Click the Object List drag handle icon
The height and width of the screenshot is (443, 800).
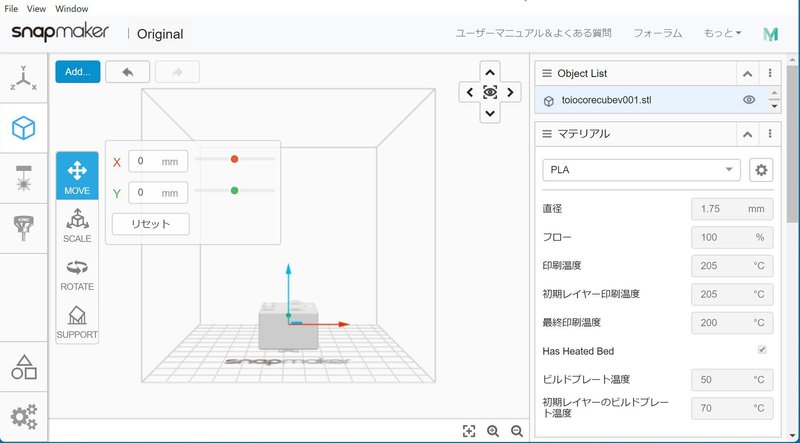pyautogui.click(x=547, y=73)
